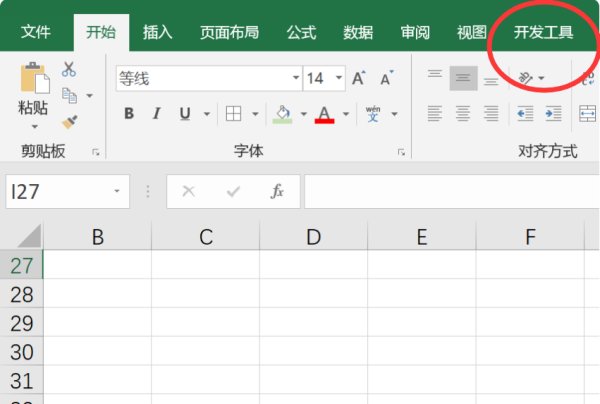Click the Paste clipboard icon

[x=35, y=78]
